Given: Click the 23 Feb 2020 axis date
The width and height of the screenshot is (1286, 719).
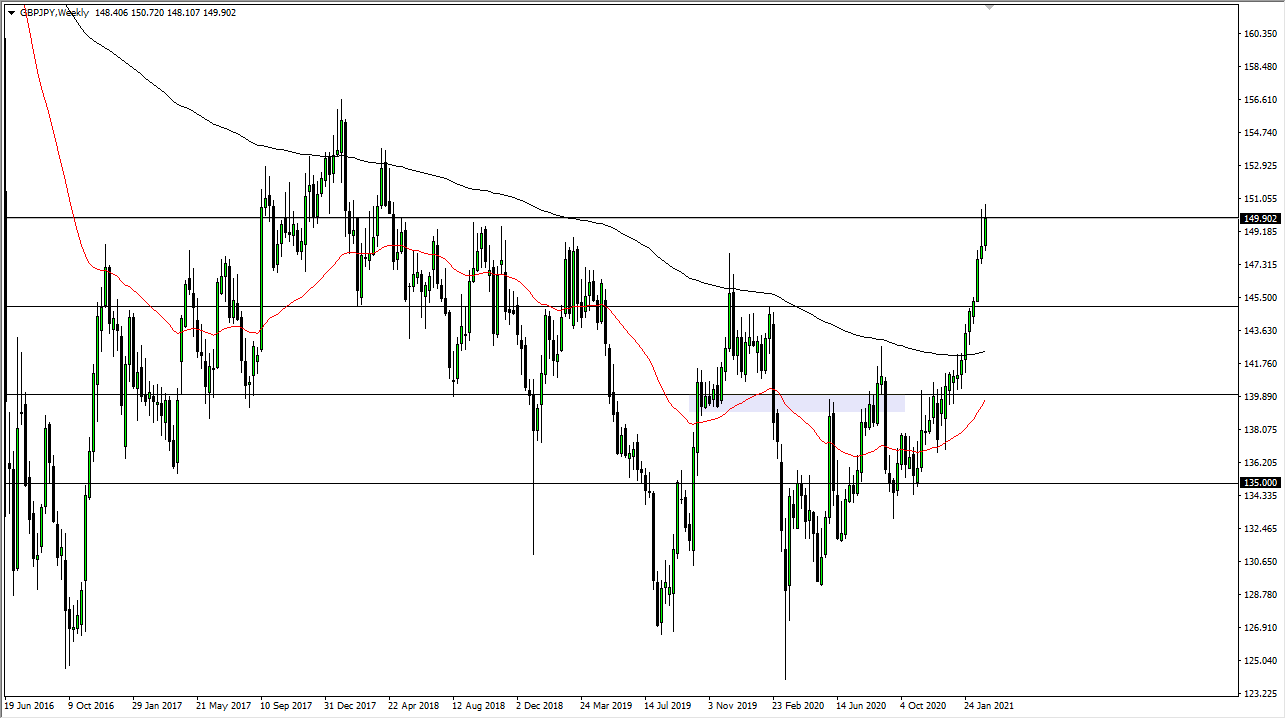Looking at the screenshot, I should pyautogui.click(x=796, y=705).
